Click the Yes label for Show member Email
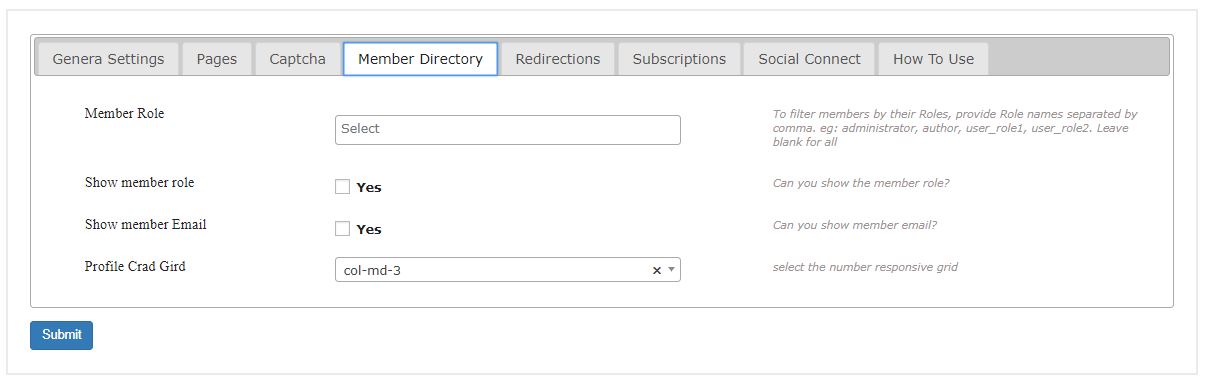 tap(369, 229)
